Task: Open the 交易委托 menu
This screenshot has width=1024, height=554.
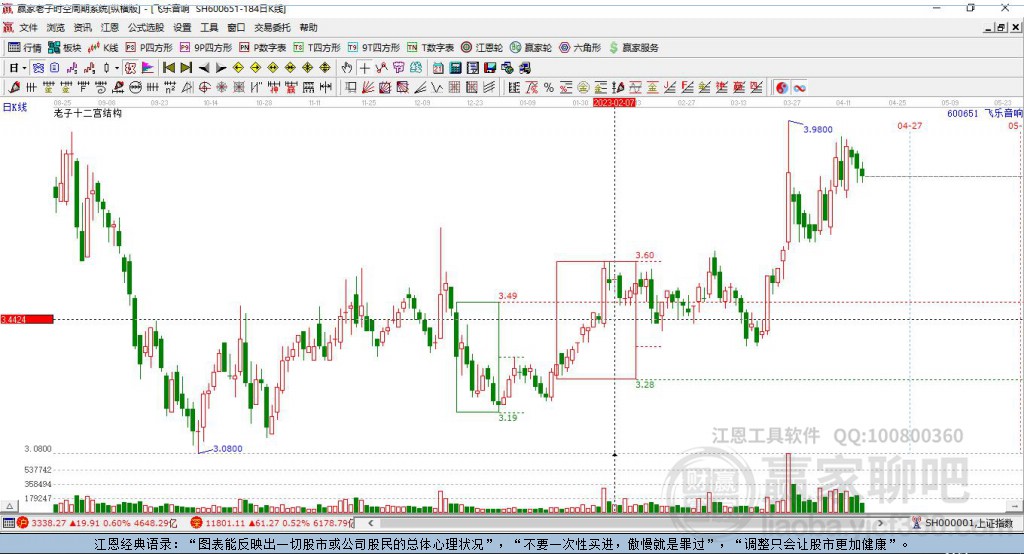Action: tap(272, 27)
